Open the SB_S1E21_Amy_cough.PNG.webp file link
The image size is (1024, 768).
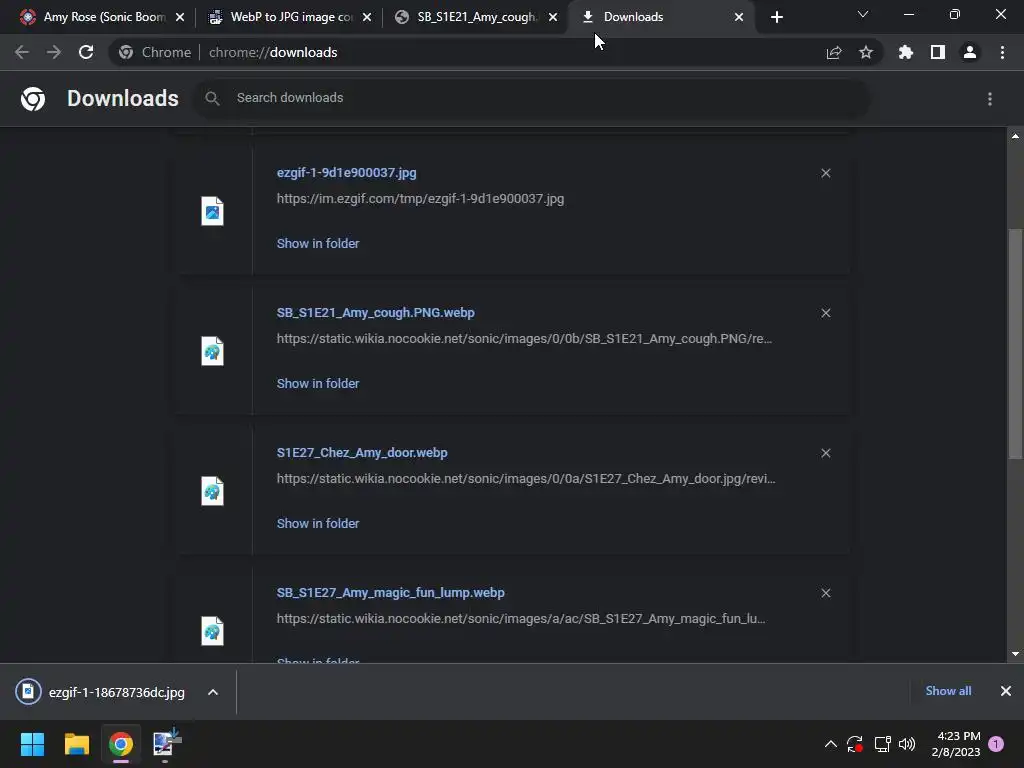376,313
